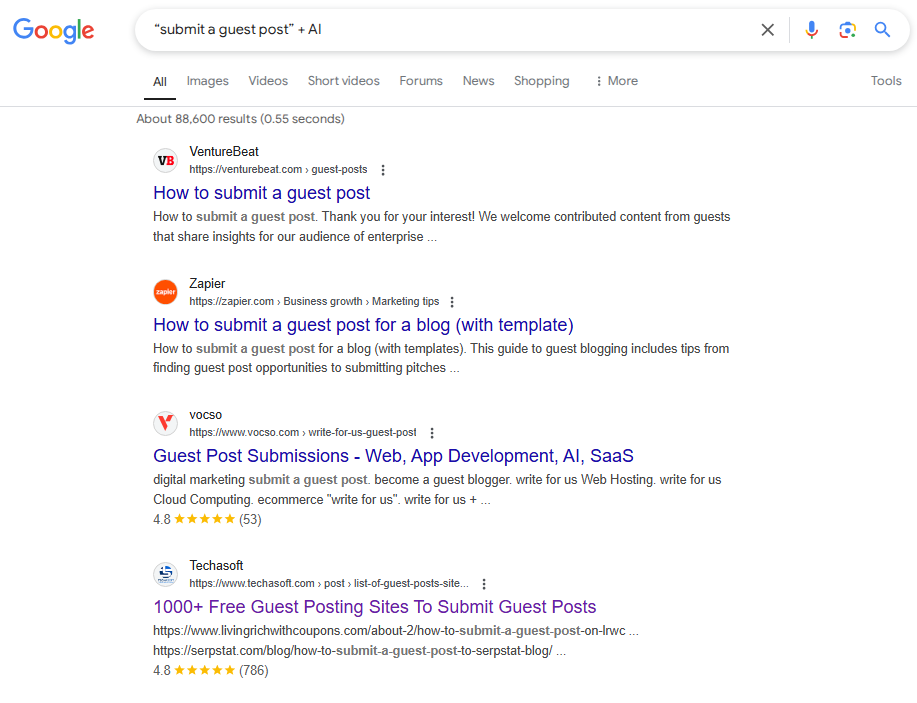The width and height of the screenshot is (917, 703).
Task: Open '1000+ Free Guest Posting Sites' result
Action: tap(374, 606)
